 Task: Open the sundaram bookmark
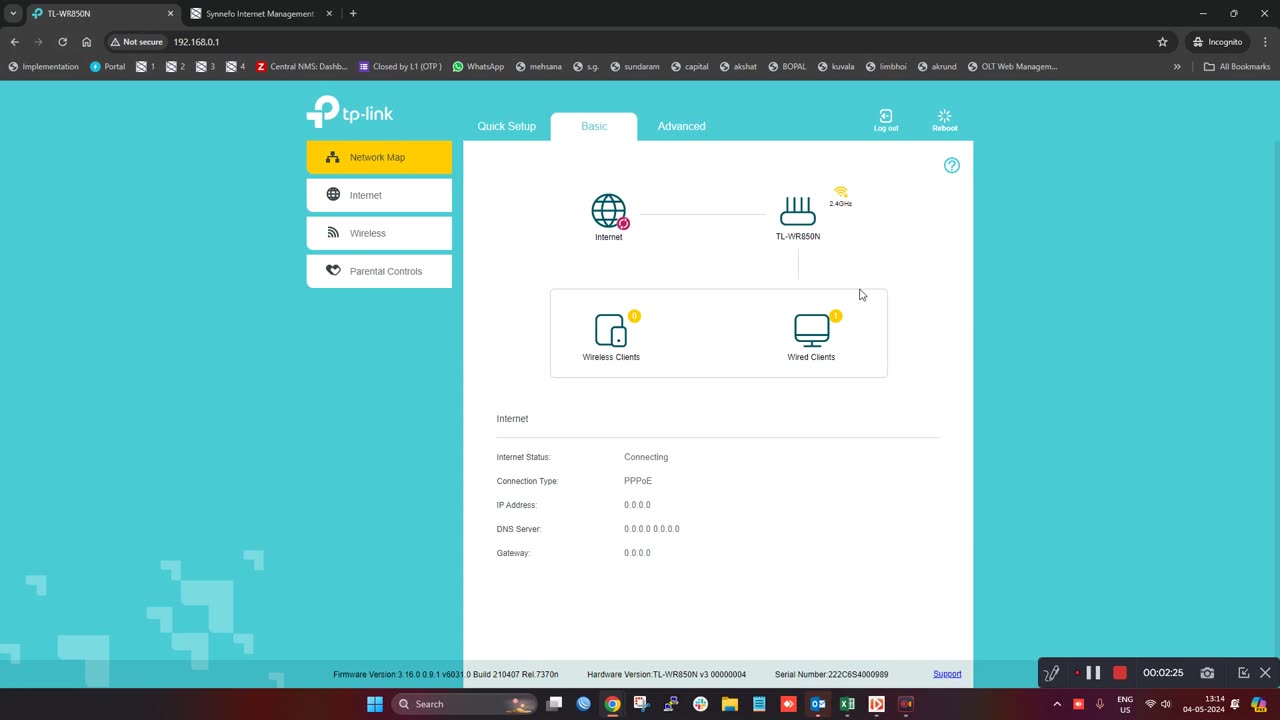pos(634,67)
